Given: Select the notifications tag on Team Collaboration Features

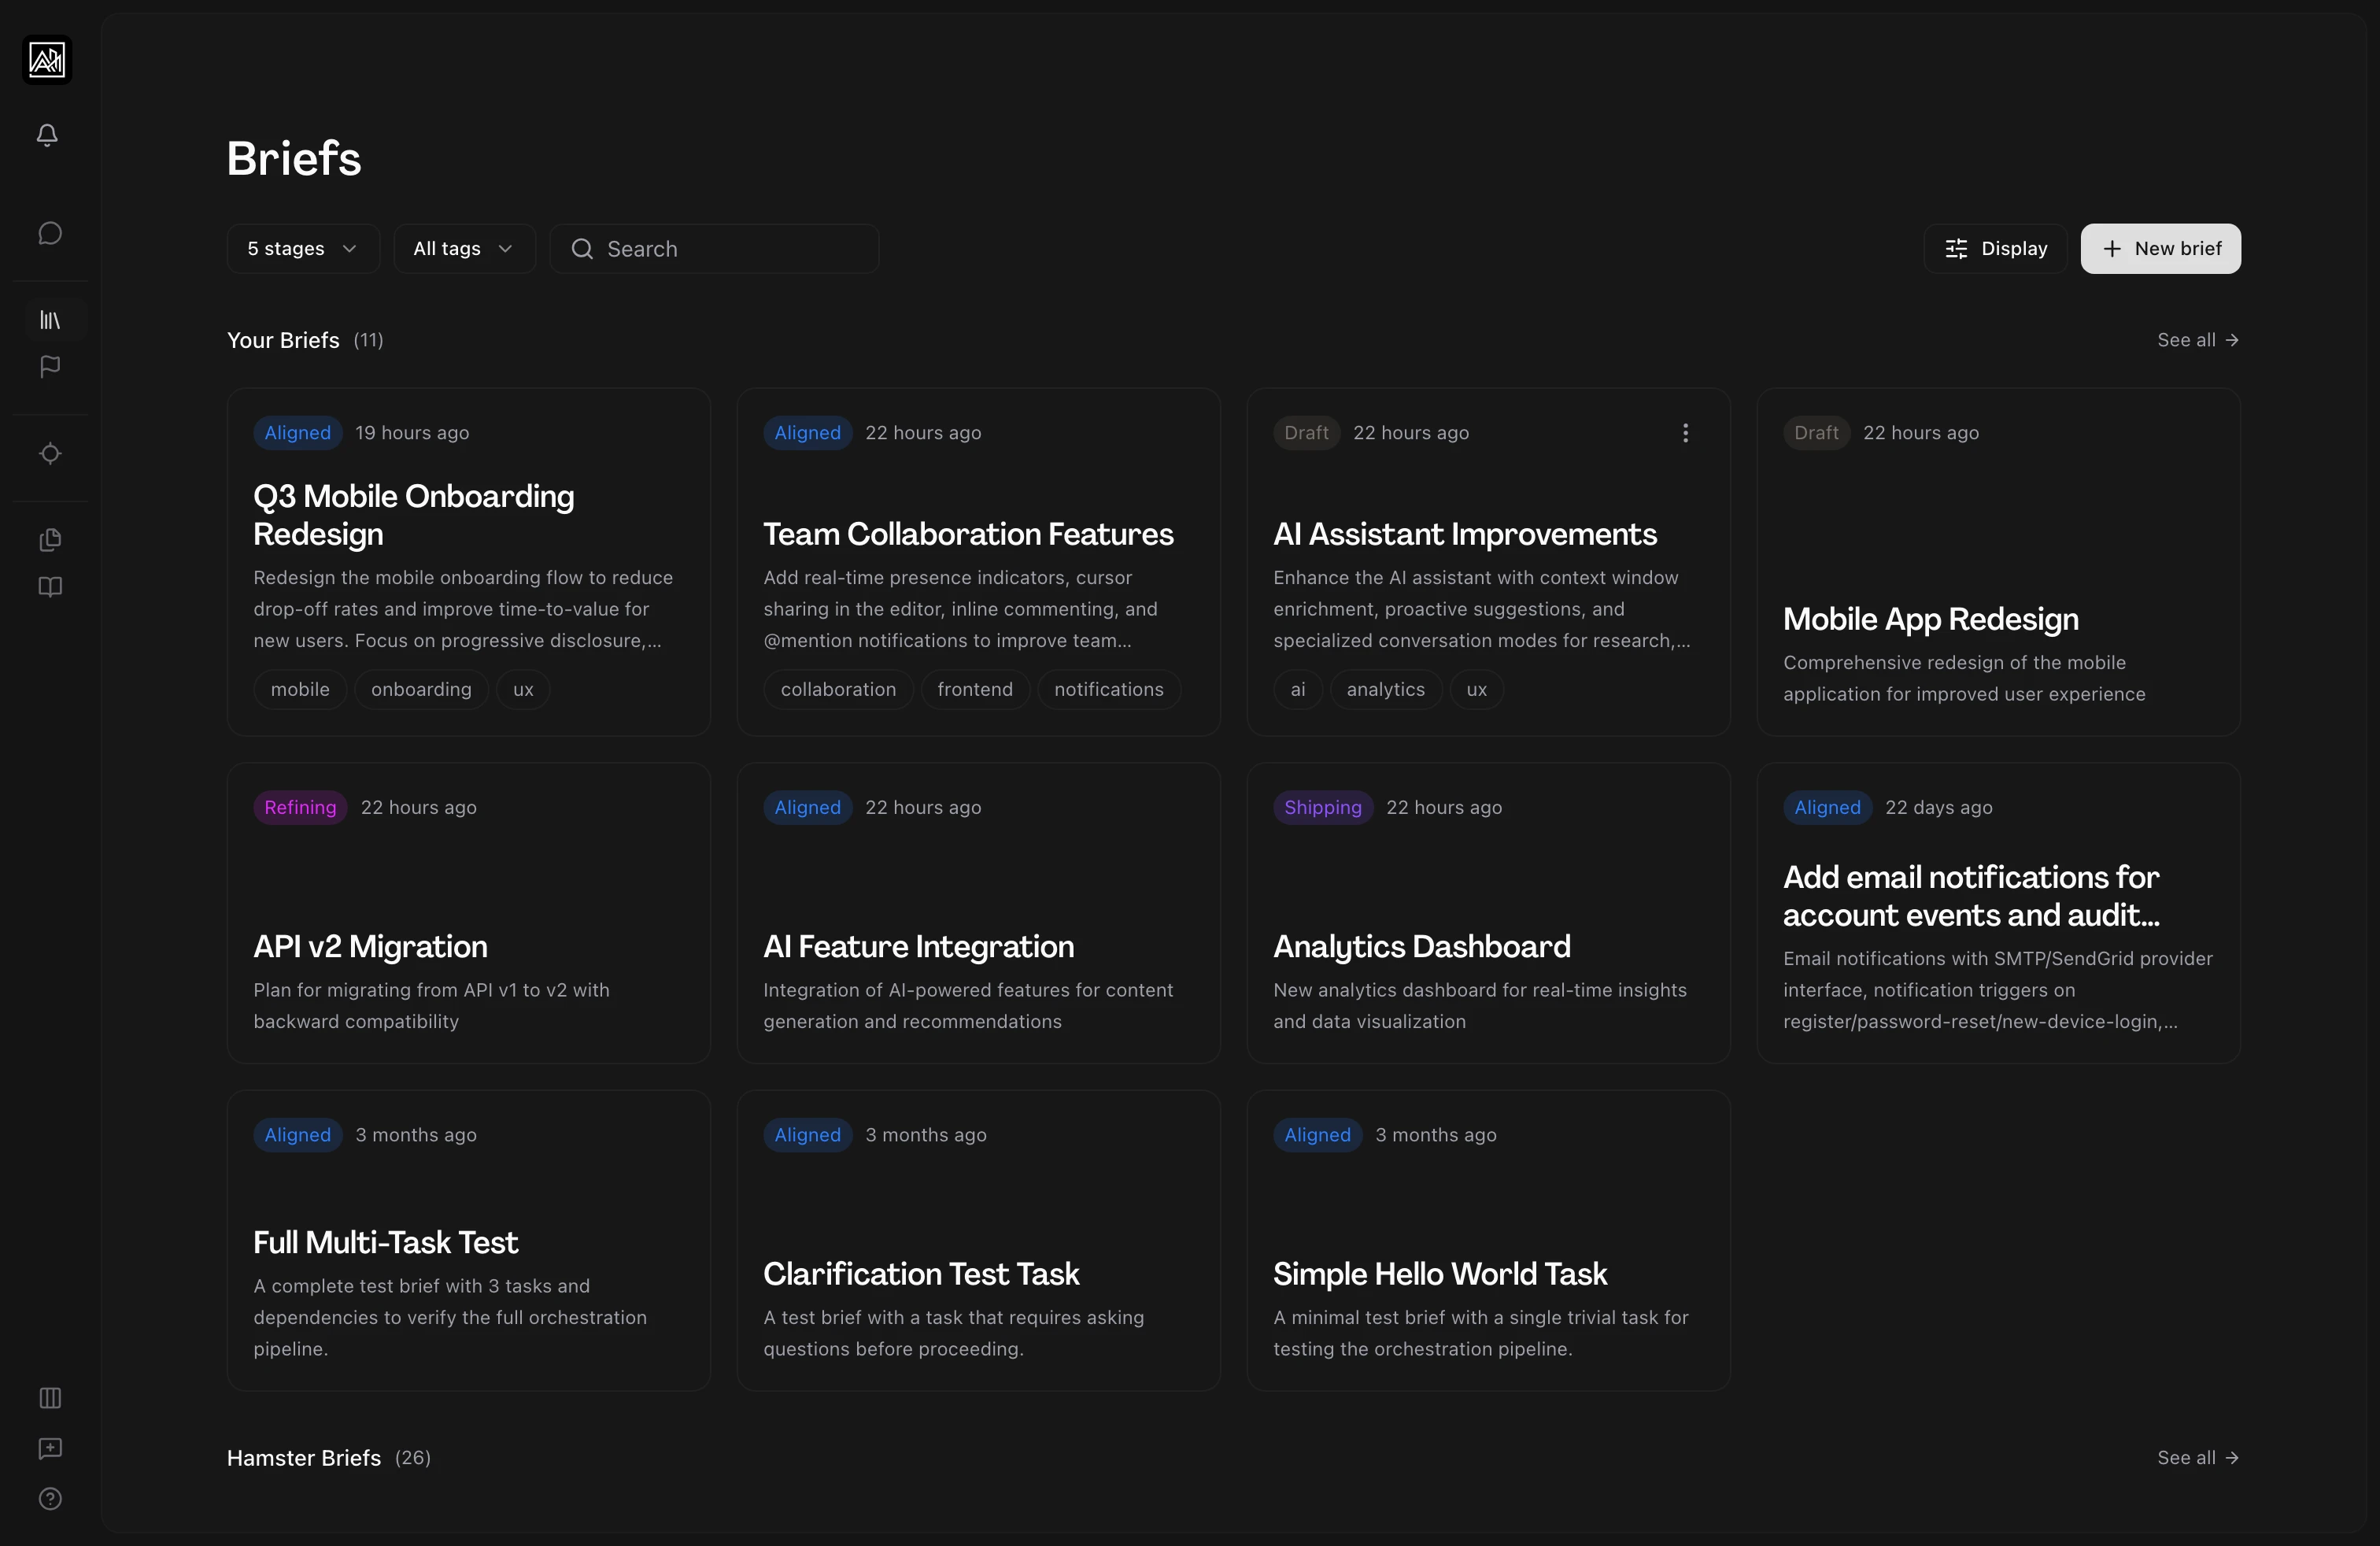Looking at the screenshot, I should (x=1107, y=689).
